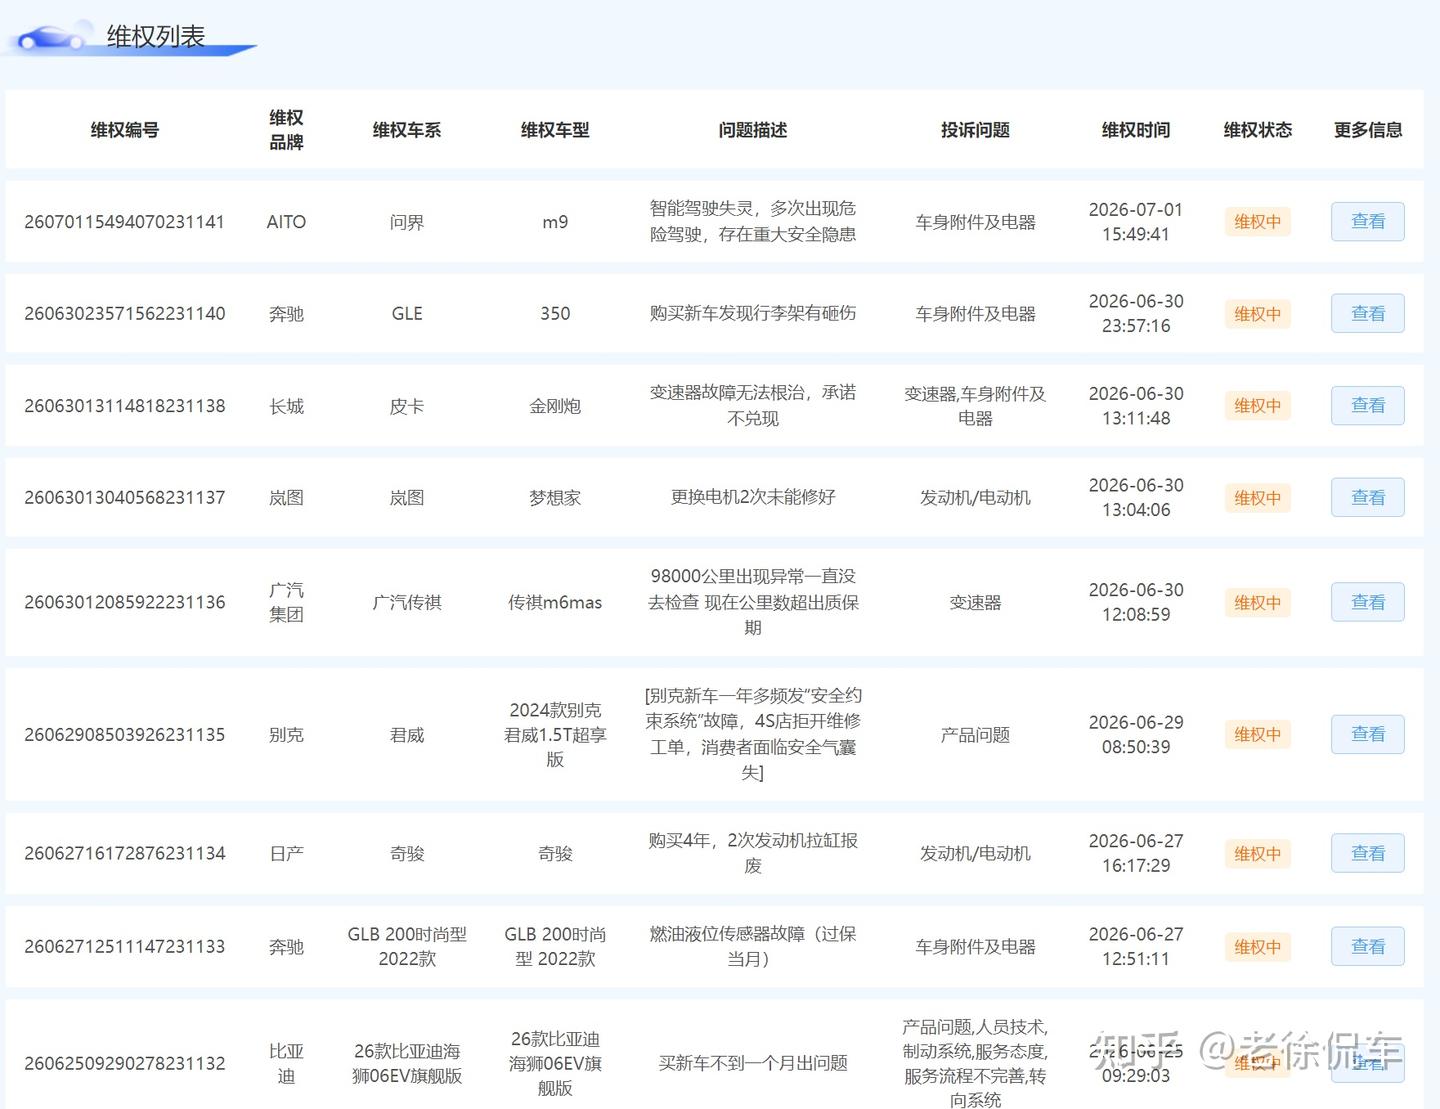1440x1109 pixels.
Task: Click the 传祺m6mas model cell
Action: pos(555,603)
